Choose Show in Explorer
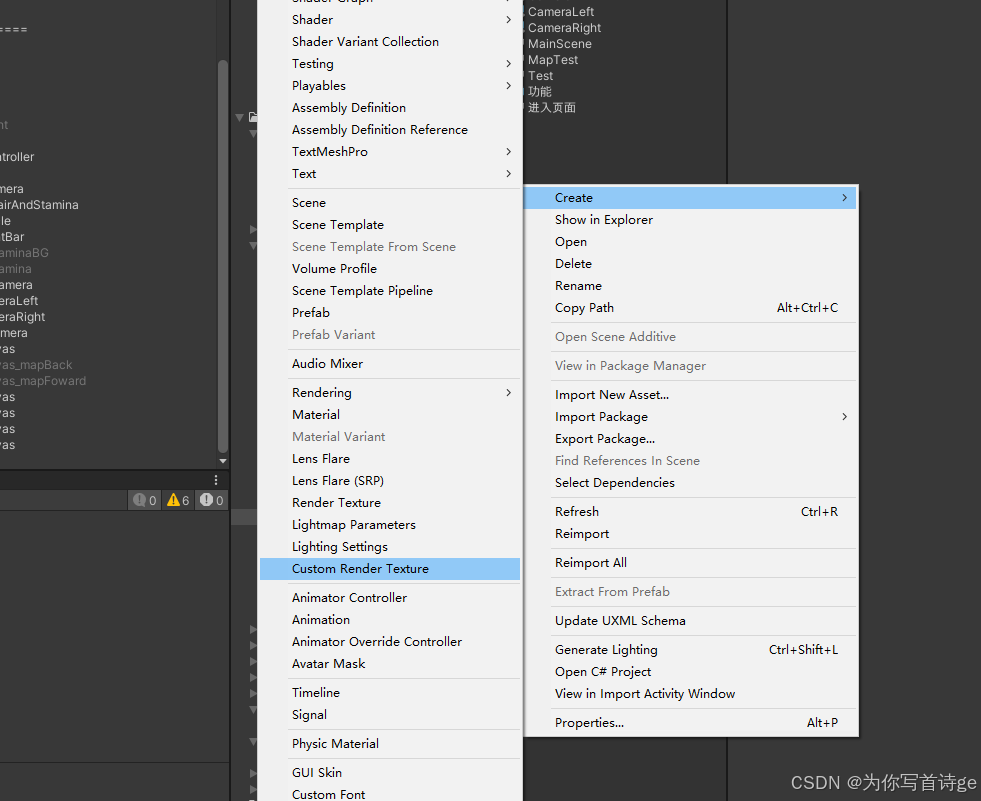Screen dimensions: 981x801 691,220
